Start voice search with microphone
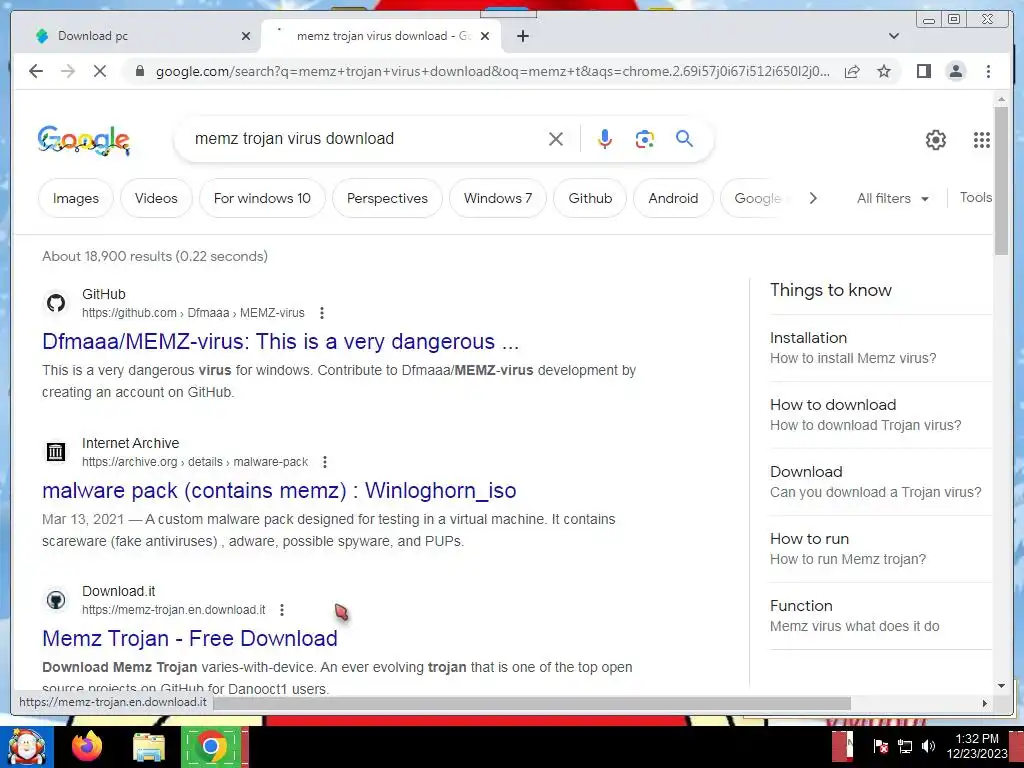This screenshot has height=768, width=1024. tap(605, 139)
